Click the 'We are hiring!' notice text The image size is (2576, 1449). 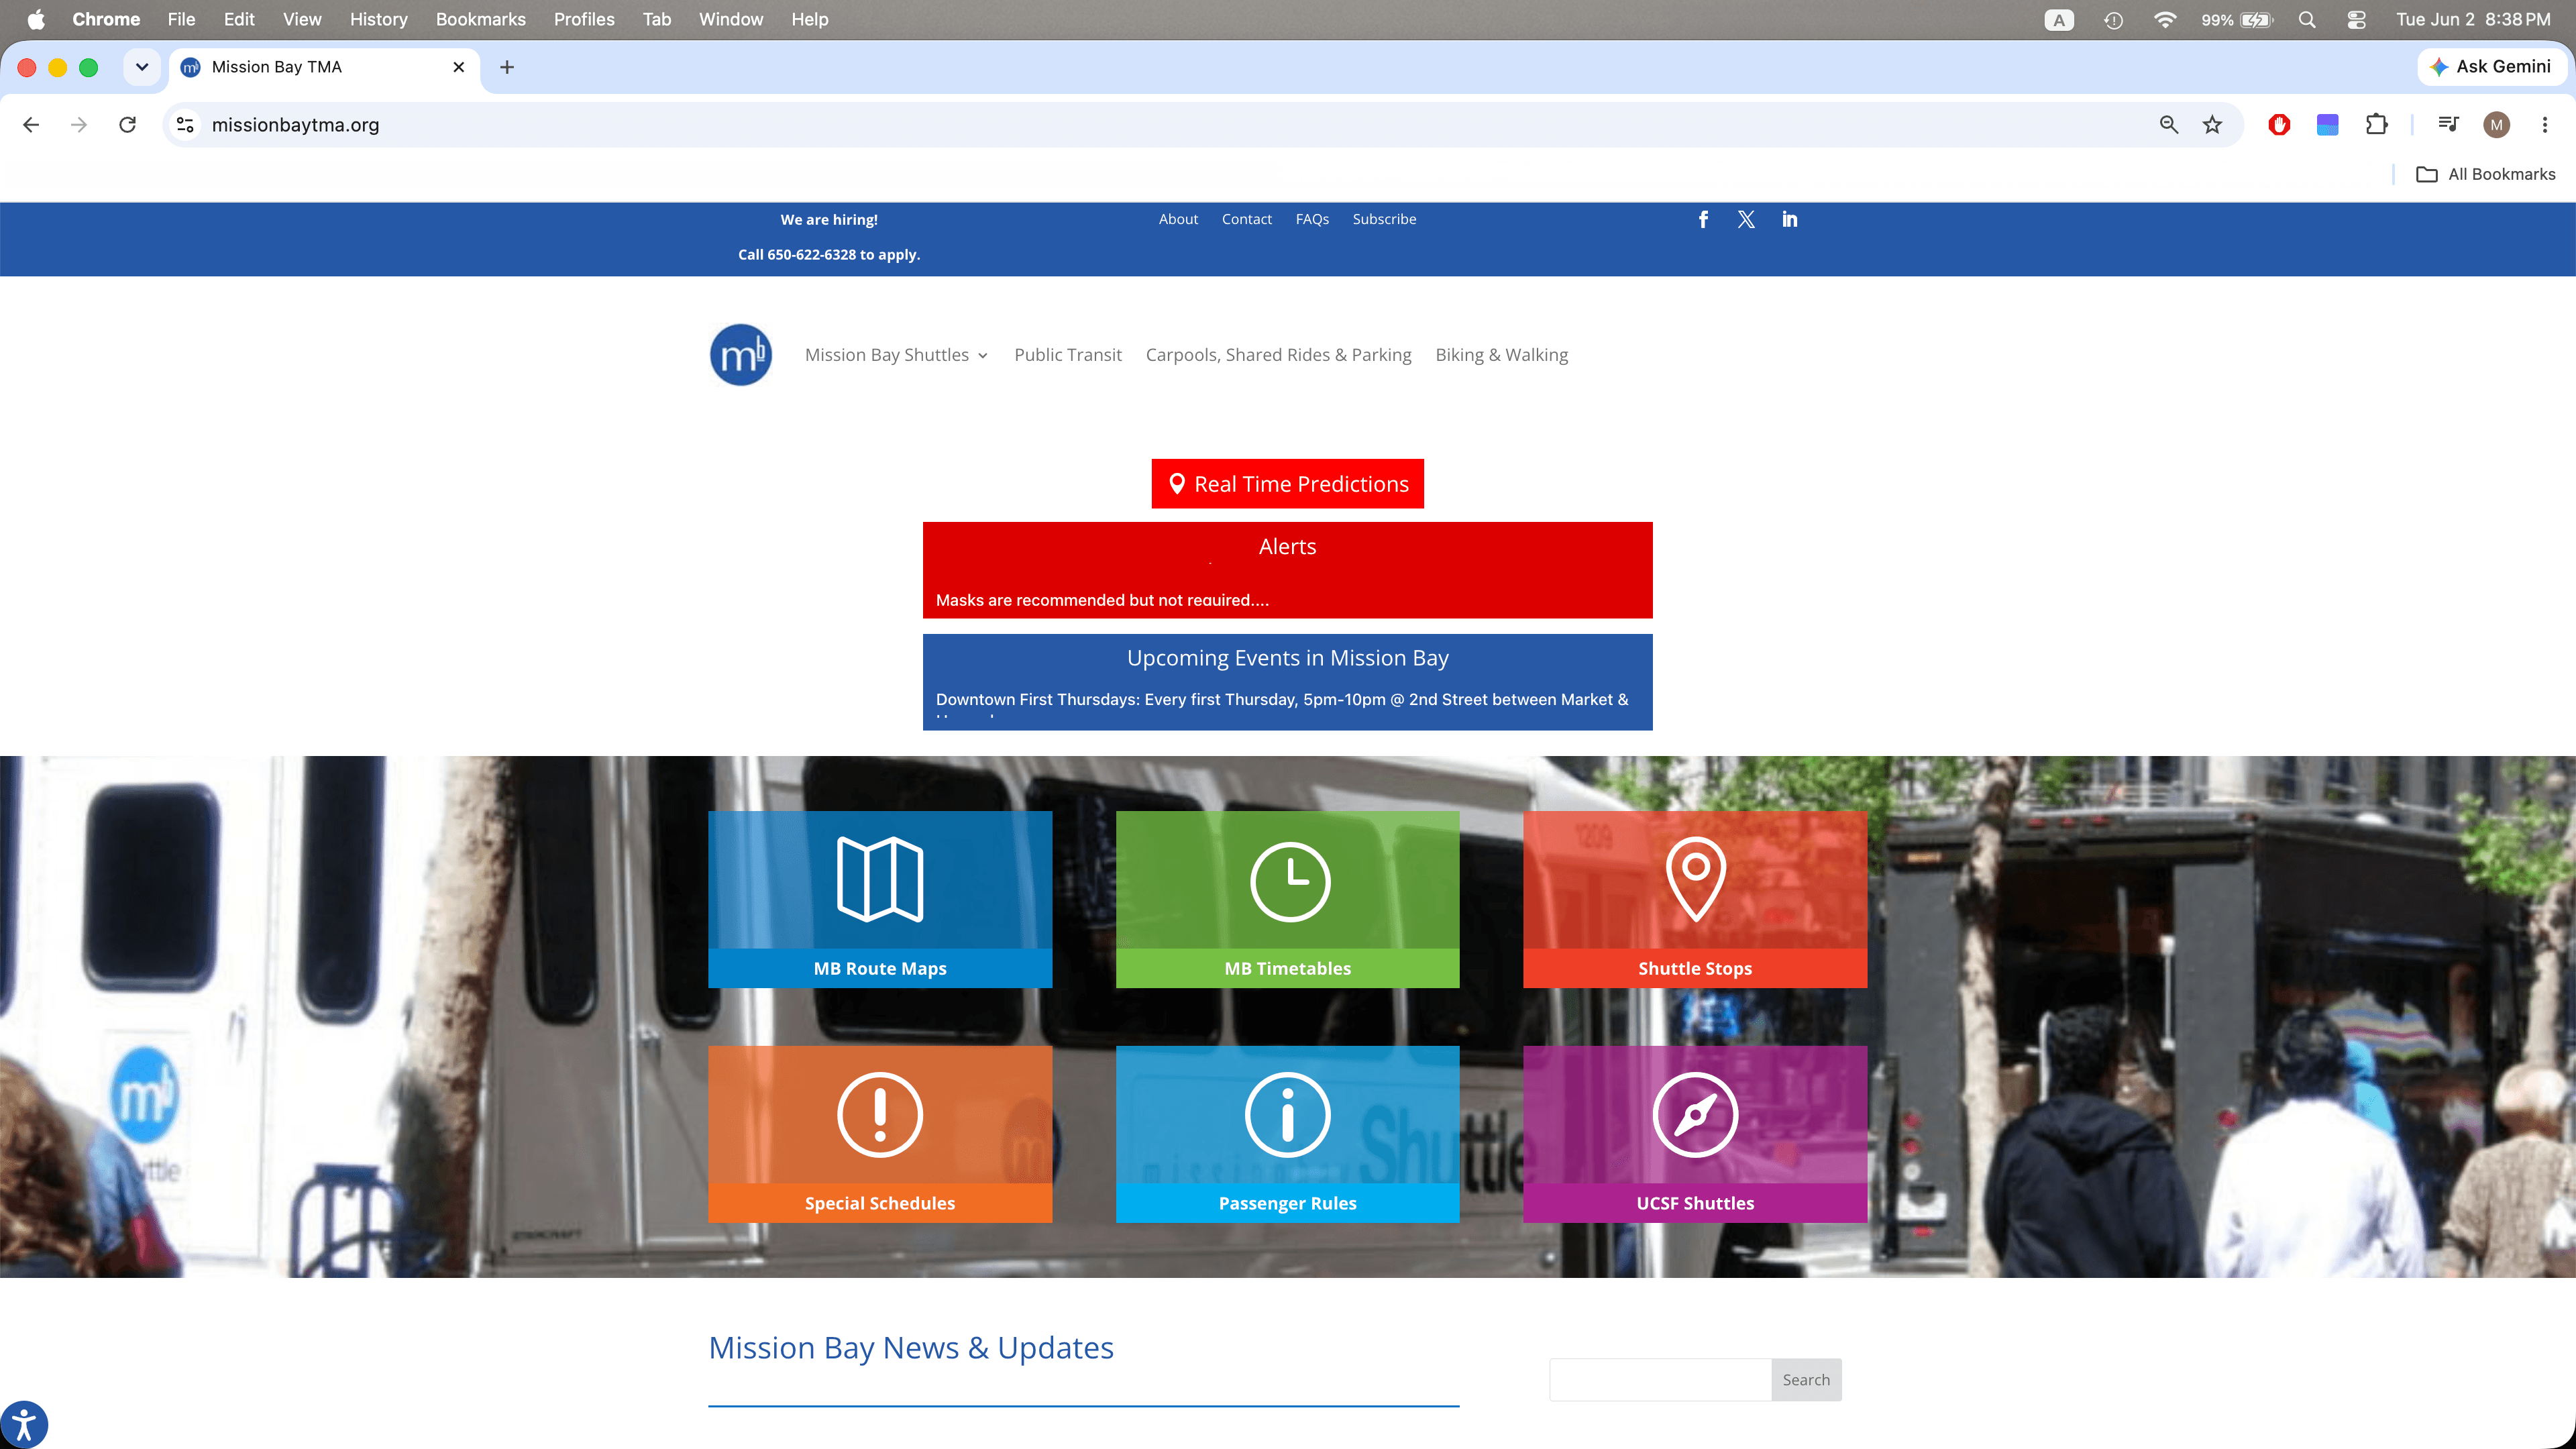(x=829, y=220)
